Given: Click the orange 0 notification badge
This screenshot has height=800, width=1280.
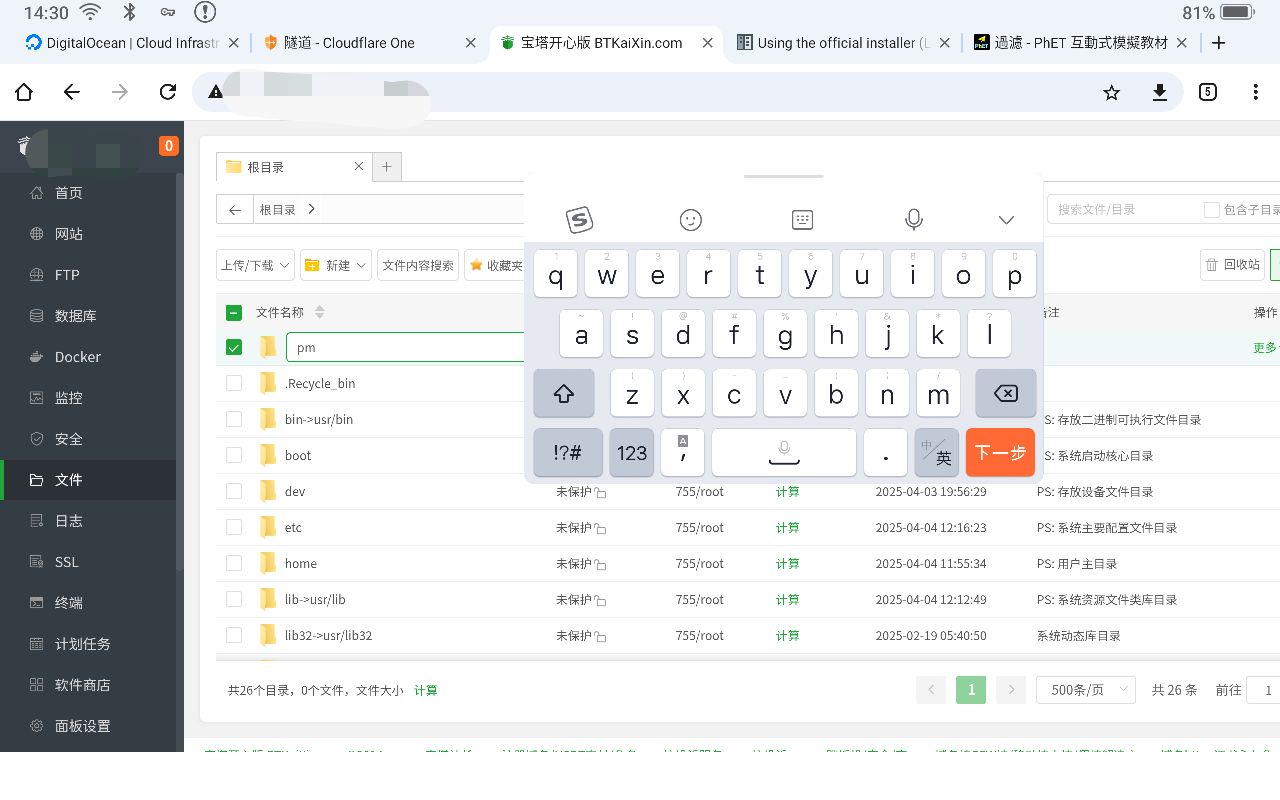Looking at the screenshot, I should [168, 146].
